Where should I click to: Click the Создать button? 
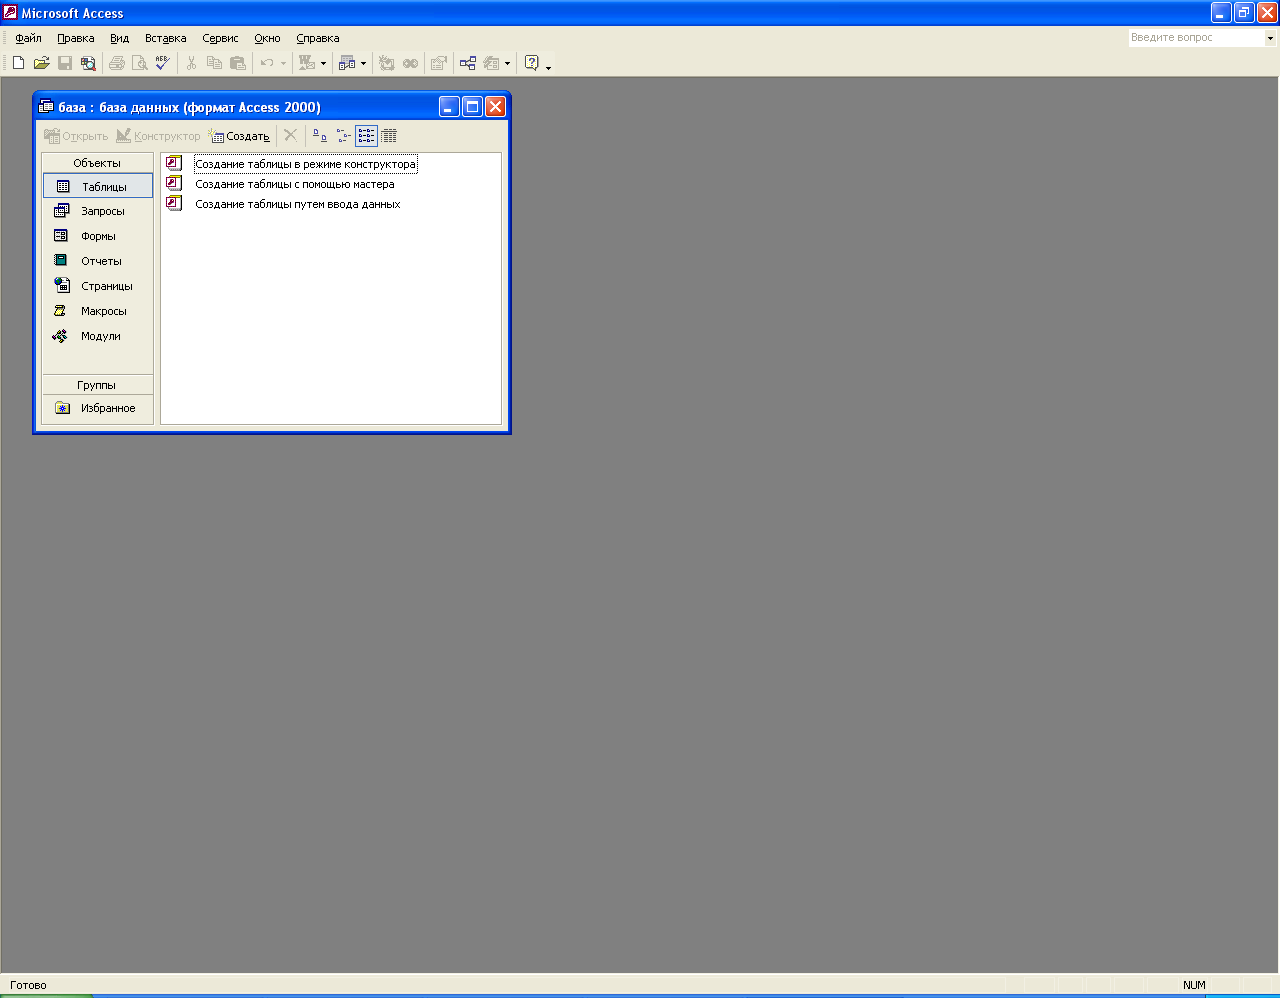pos(239,136)
